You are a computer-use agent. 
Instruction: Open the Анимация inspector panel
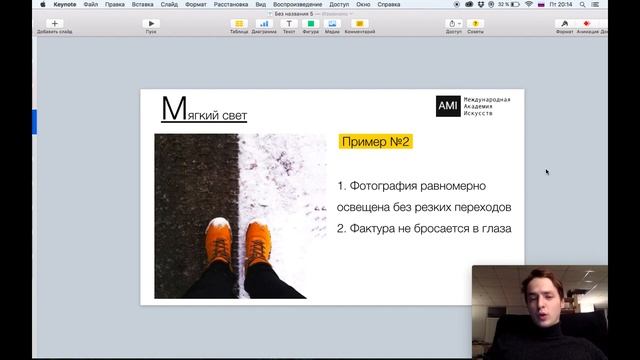[x=587, y=24]
